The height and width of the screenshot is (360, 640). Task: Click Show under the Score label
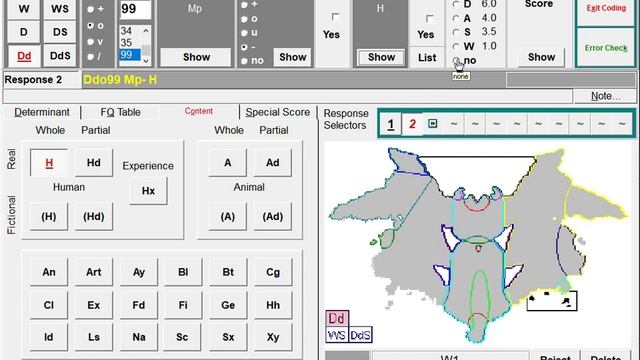click(x=541, y=57)
